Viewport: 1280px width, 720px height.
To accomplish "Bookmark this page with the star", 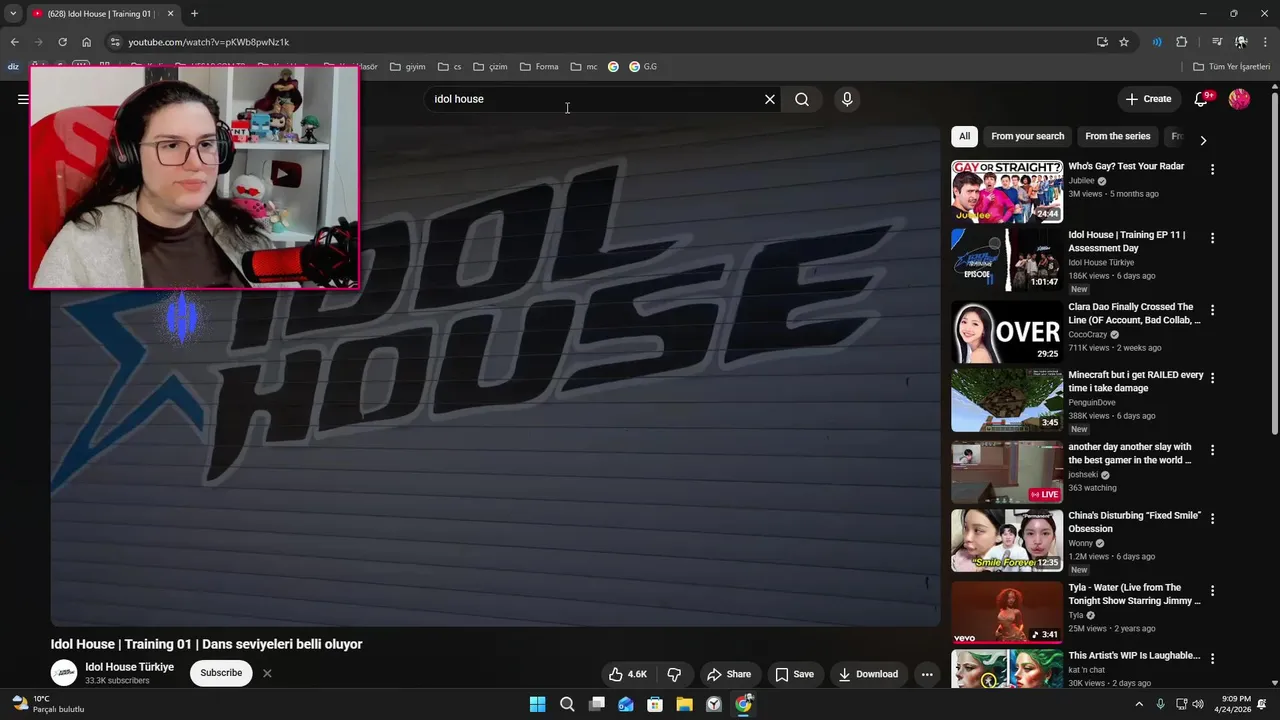I will [1124, 42].
